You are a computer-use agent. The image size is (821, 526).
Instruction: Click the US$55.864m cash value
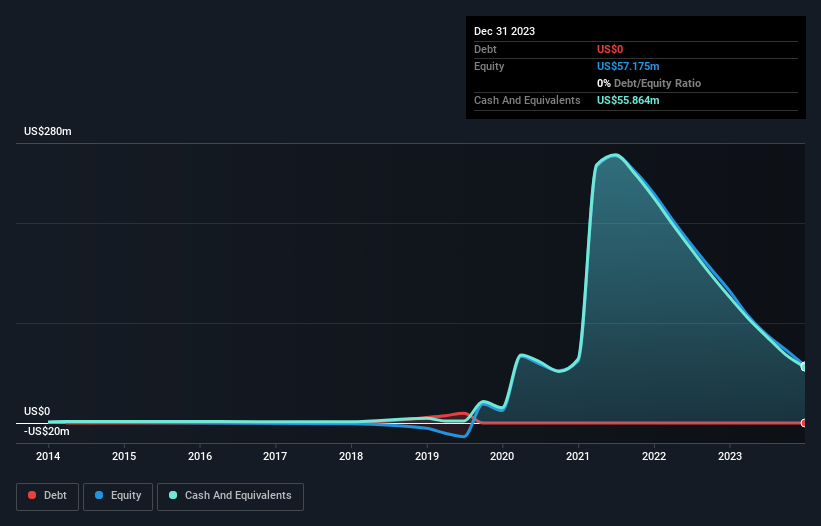(x=628, y=100)
